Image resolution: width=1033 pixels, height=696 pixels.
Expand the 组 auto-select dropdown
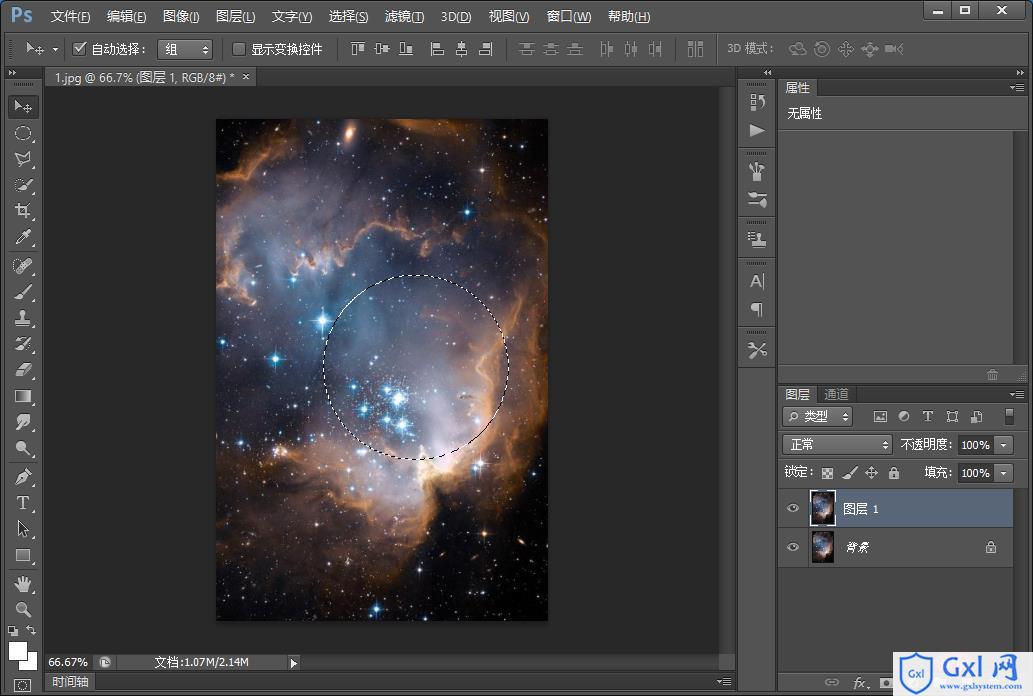tap(184, 49)
